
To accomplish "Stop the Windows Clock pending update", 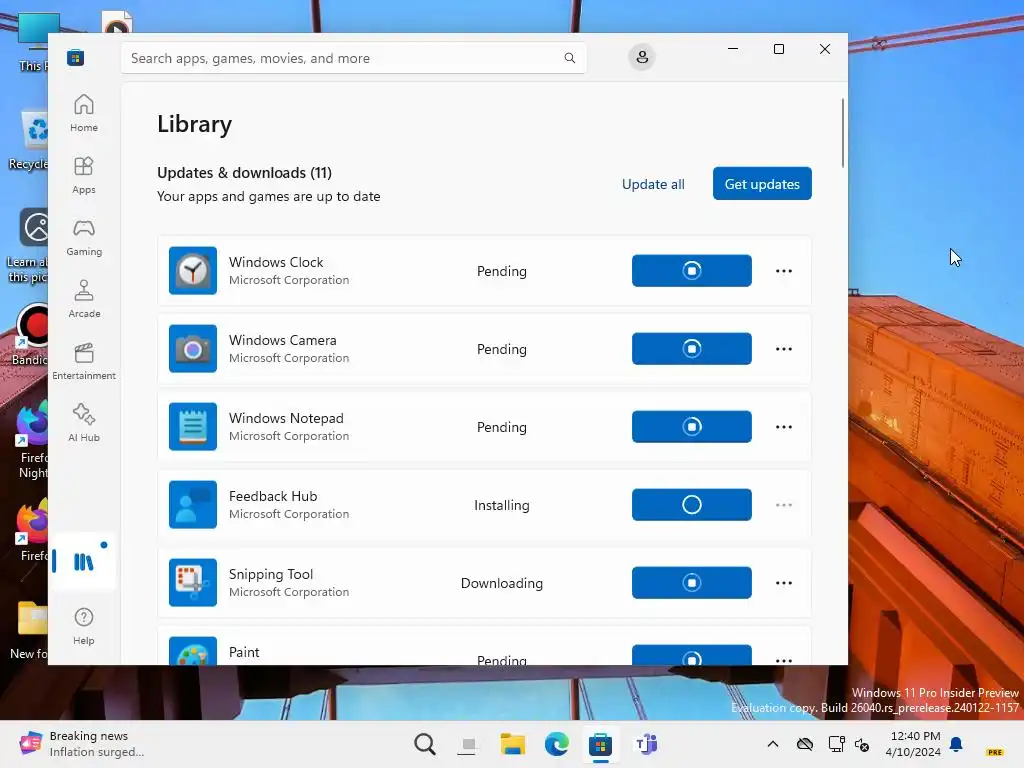I will (x=692, y=270).
